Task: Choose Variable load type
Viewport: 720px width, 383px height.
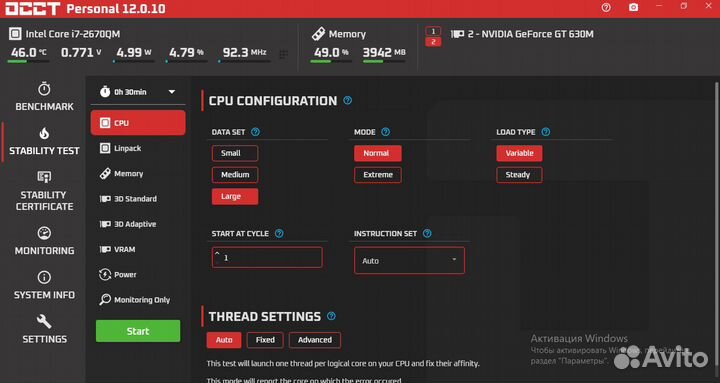Action: 519,153
